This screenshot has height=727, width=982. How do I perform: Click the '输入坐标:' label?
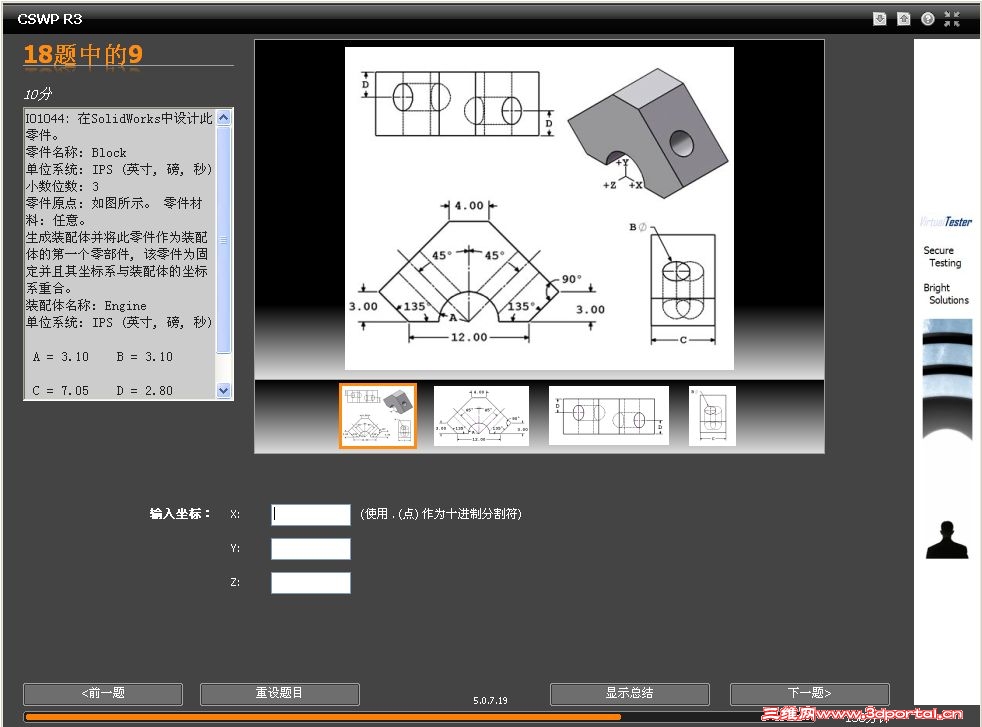pos(180,514)
